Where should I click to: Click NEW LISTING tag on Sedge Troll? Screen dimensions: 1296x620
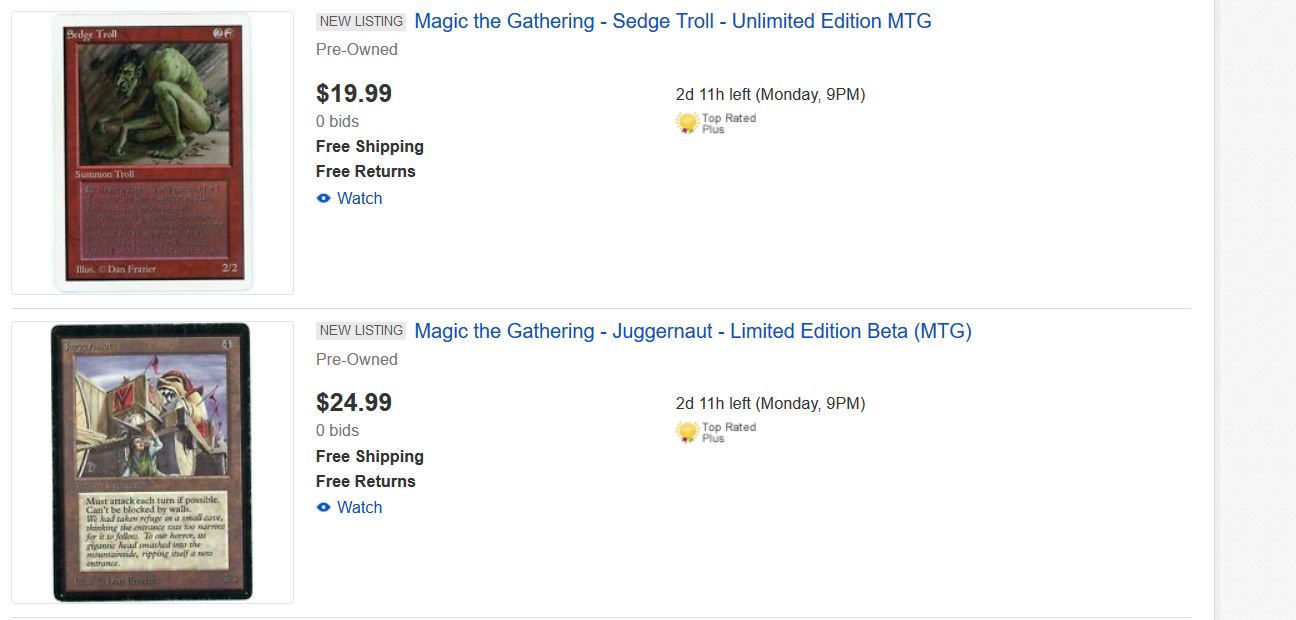point(361,21)
